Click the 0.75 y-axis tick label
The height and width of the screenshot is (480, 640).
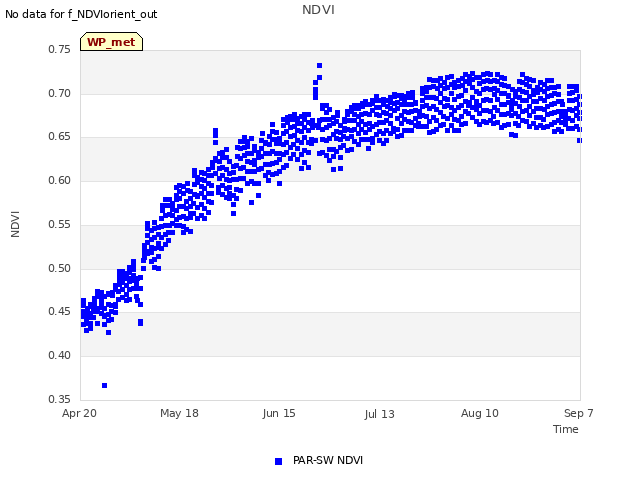(x=60, y=49)
